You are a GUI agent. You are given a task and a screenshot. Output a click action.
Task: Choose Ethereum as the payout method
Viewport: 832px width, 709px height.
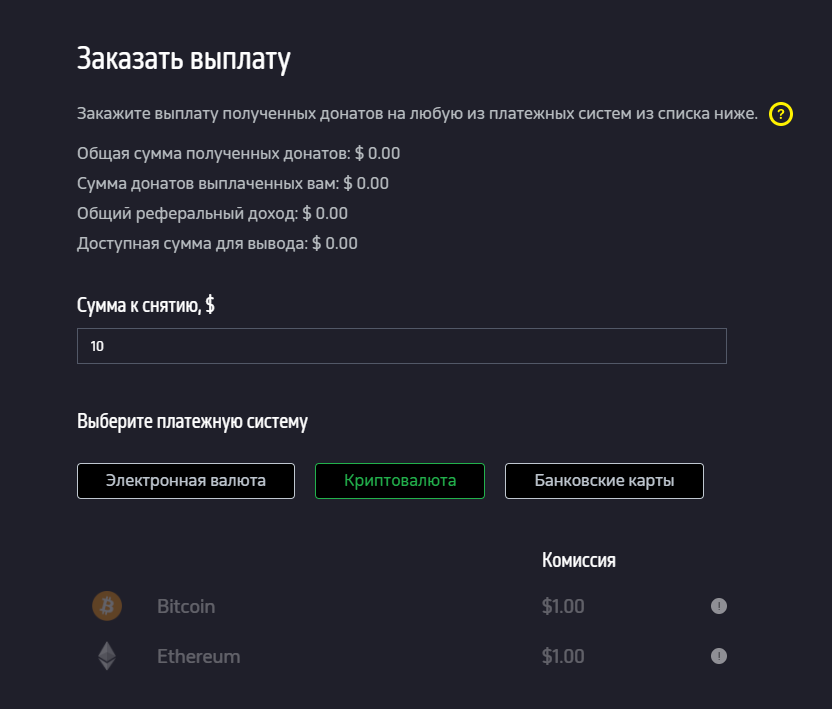(198, 657)
